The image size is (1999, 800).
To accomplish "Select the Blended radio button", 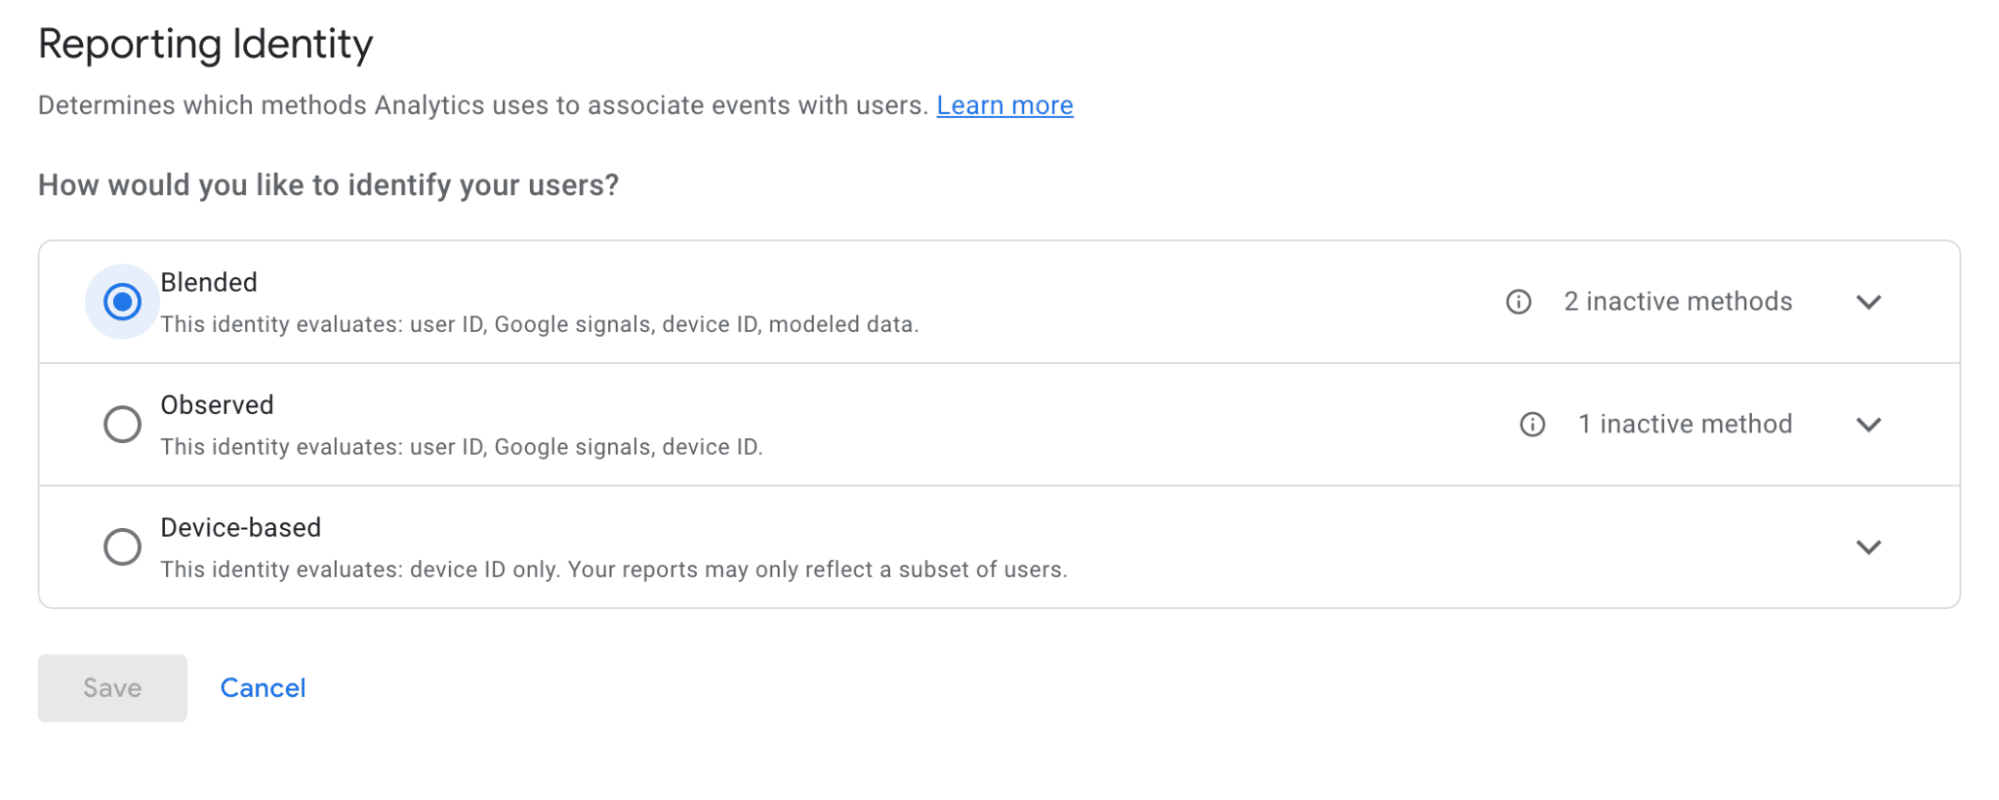I will point(121,299).
